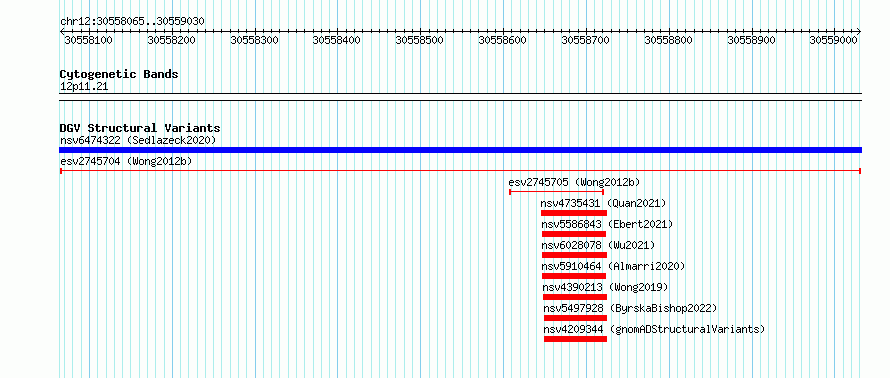Open the esv2745704 (Wong2012b) variant label

click(x=126, y=161)
